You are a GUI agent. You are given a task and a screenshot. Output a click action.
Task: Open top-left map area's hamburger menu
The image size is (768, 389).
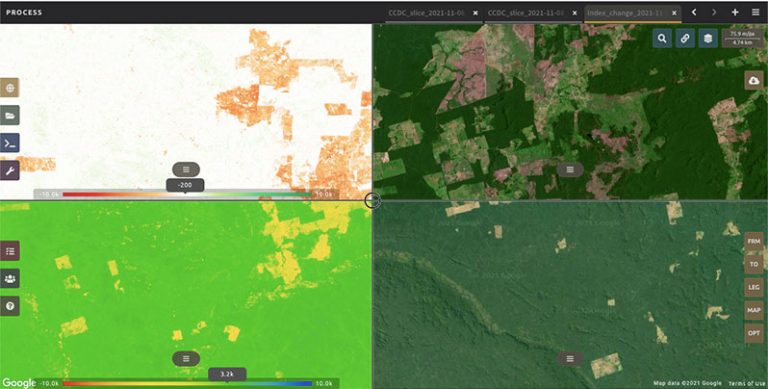[186, 170]
